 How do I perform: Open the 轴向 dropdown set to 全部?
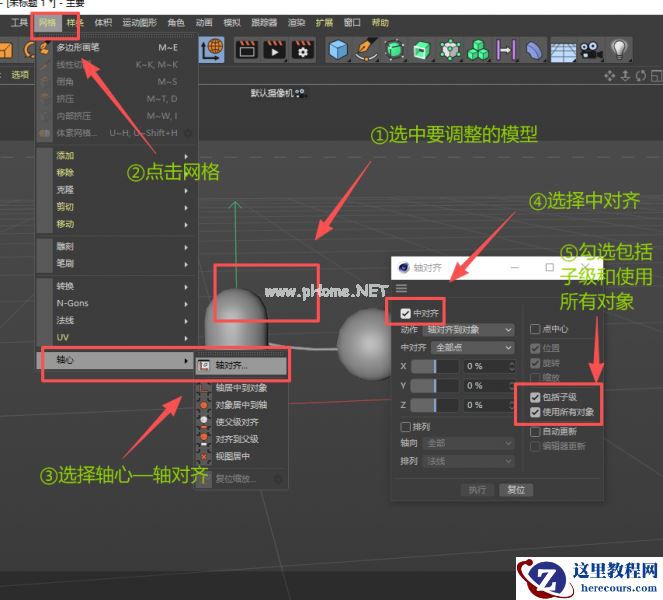pyautogui.click(x=469, y=443)
